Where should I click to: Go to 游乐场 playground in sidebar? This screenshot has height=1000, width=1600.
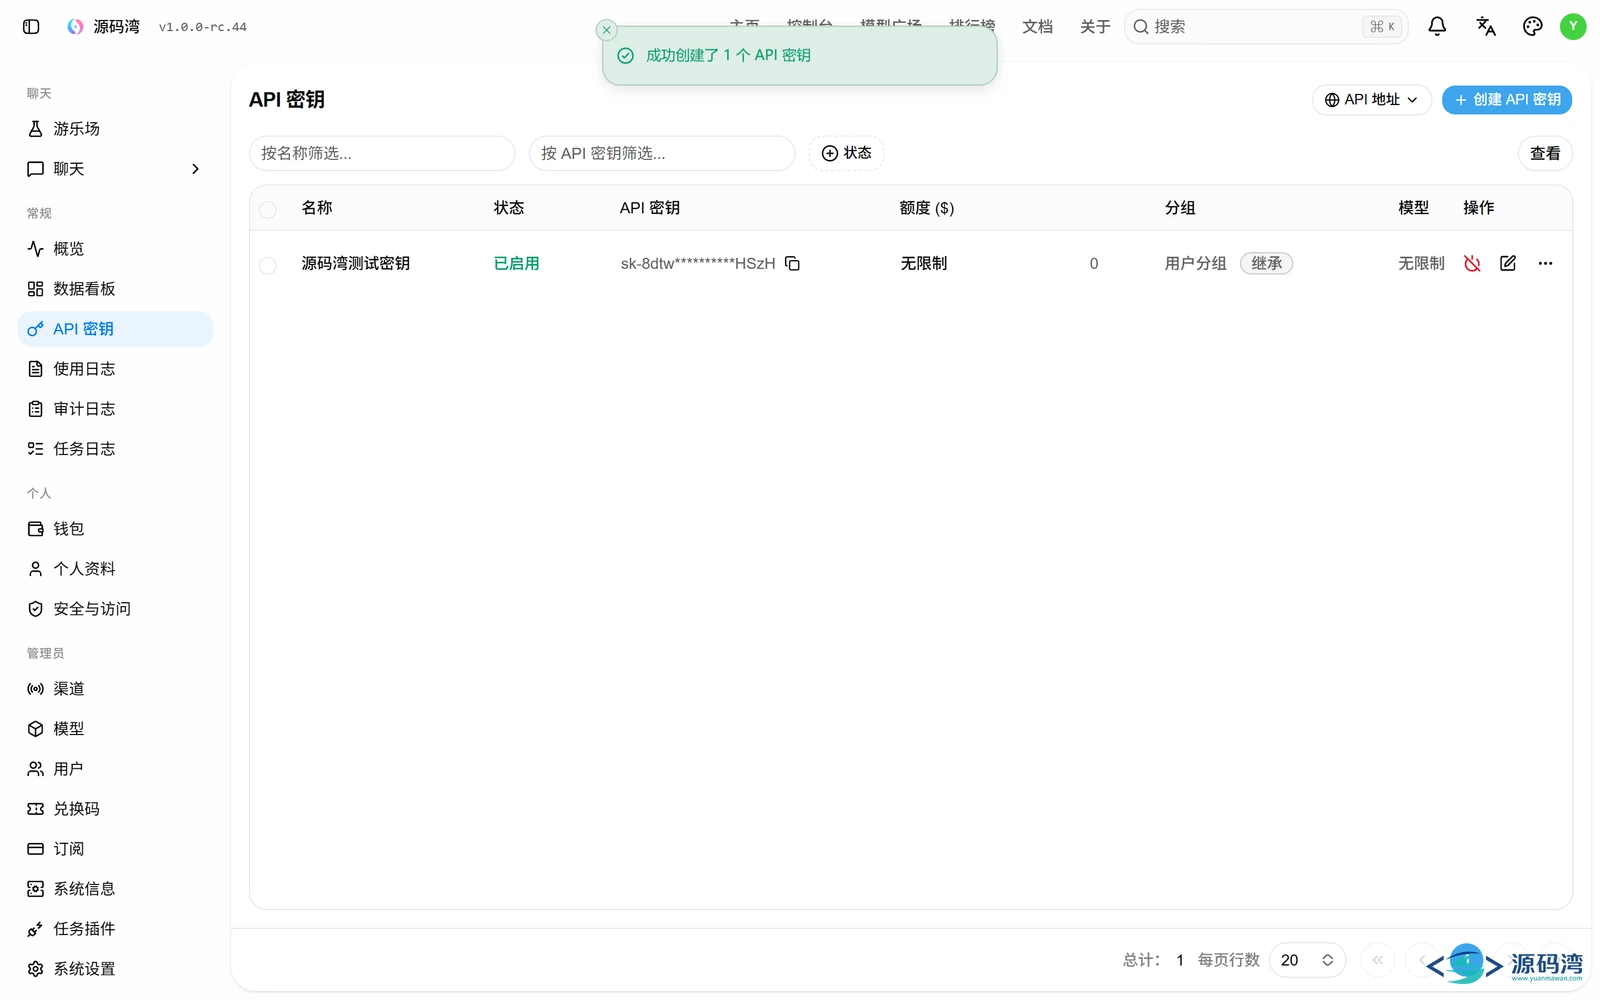[x=116, y=129]
